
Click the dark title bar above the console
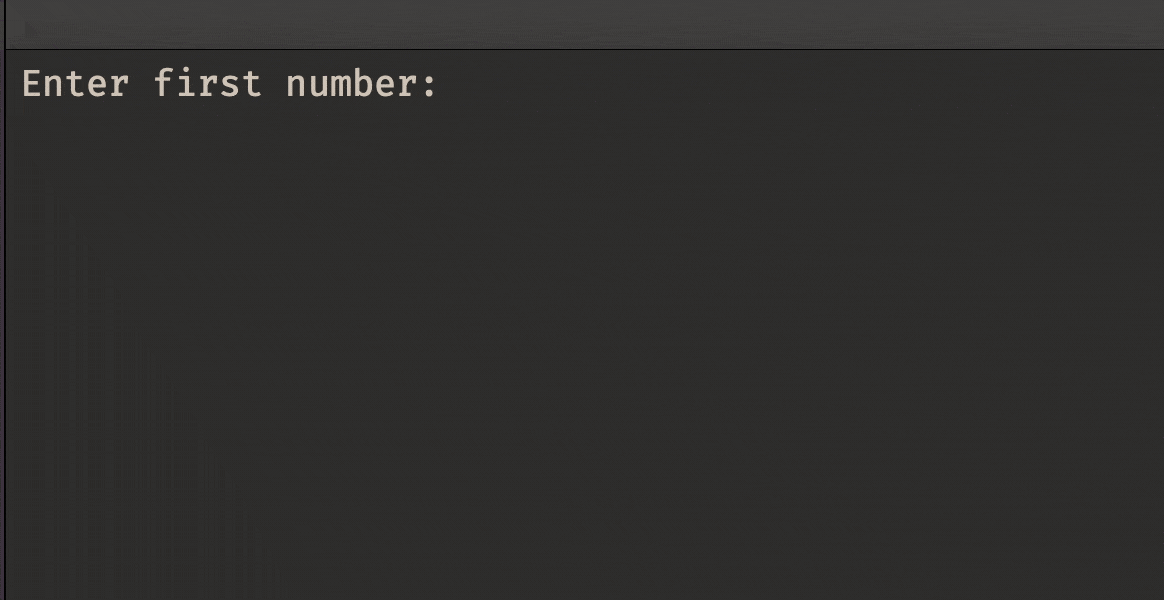(x=582, y=23)
